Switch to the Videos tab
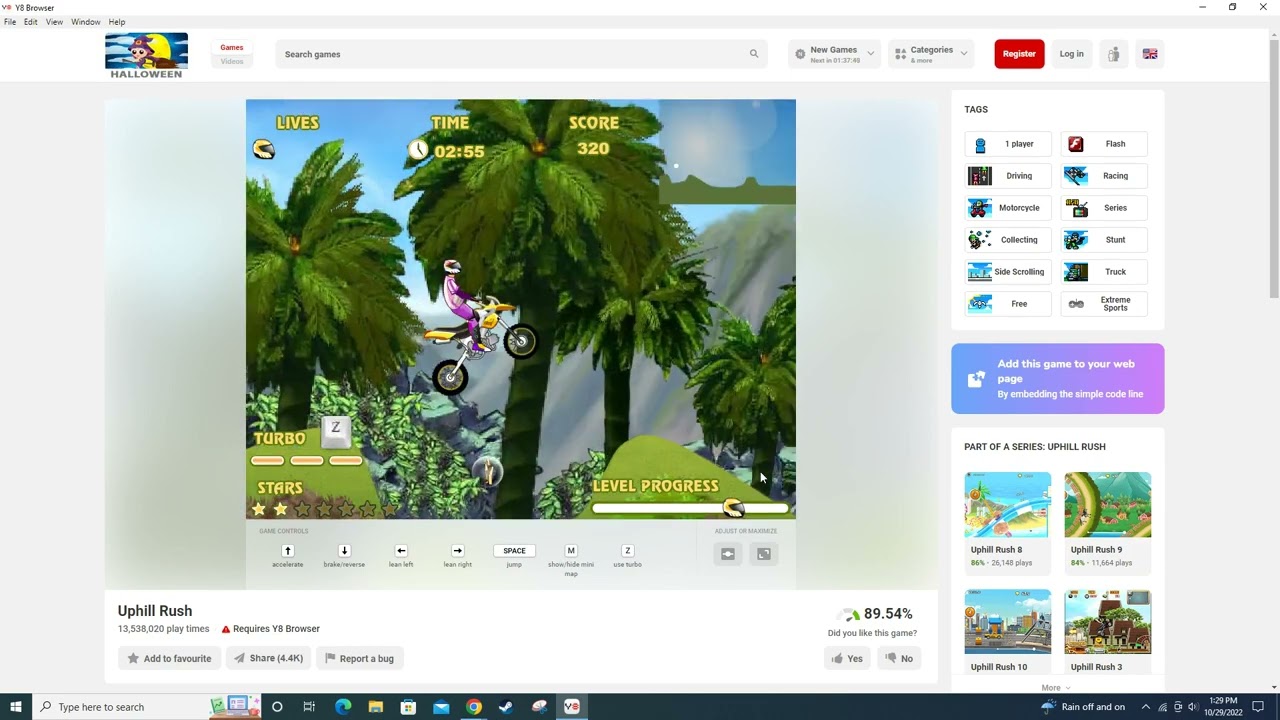This screenshot has height=720, width=1280. pyautogui.click(x=232, y=62)
